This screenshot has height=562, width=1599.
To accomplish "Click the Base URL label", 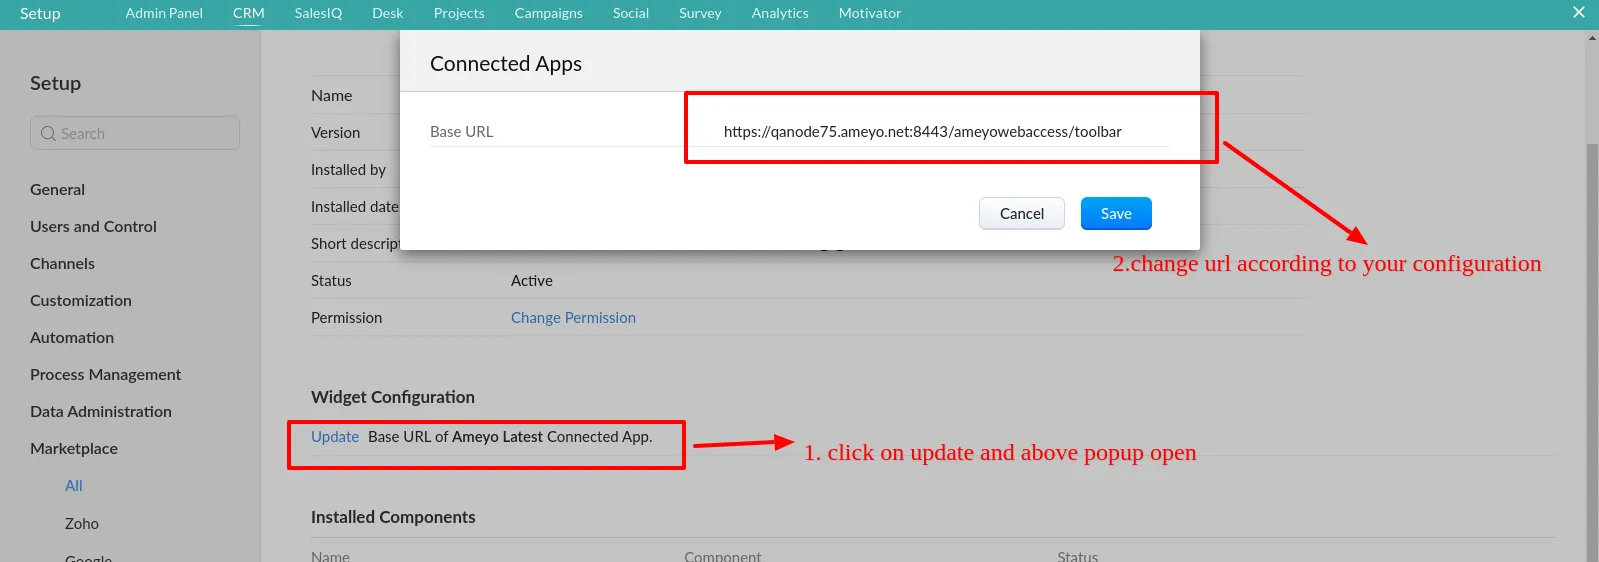I will [461, 131].
